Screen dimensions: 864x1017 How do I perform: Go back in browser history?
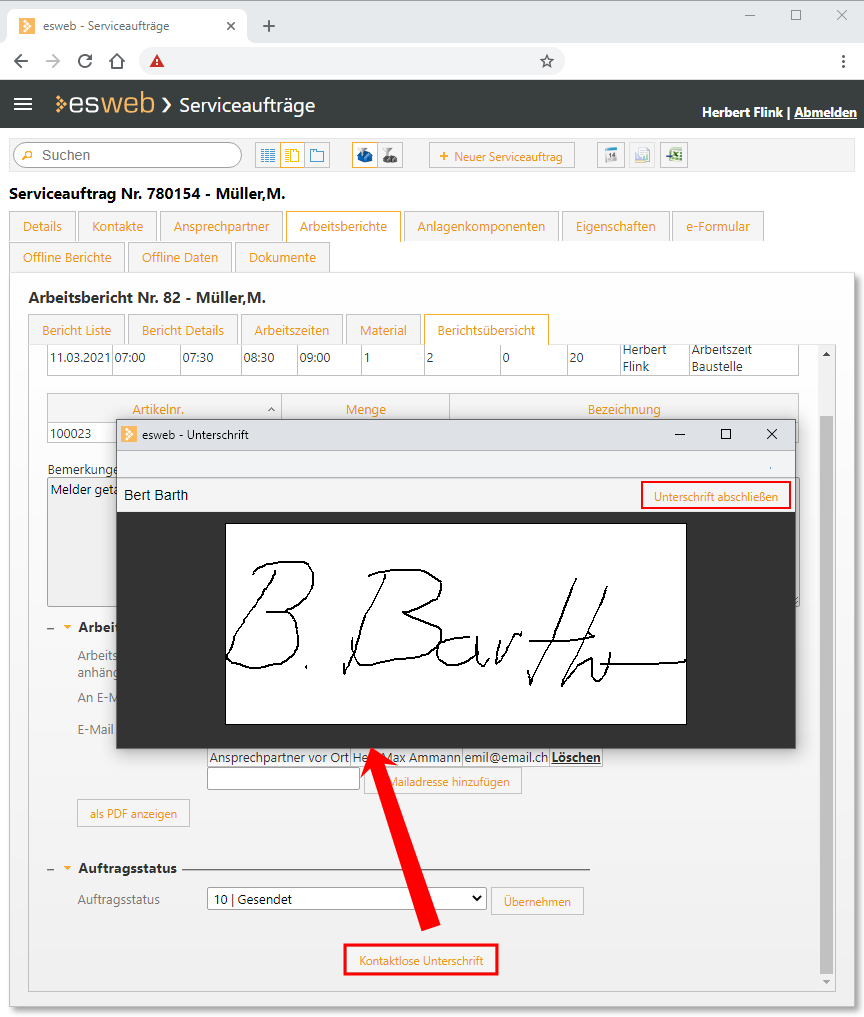(21, 62)
